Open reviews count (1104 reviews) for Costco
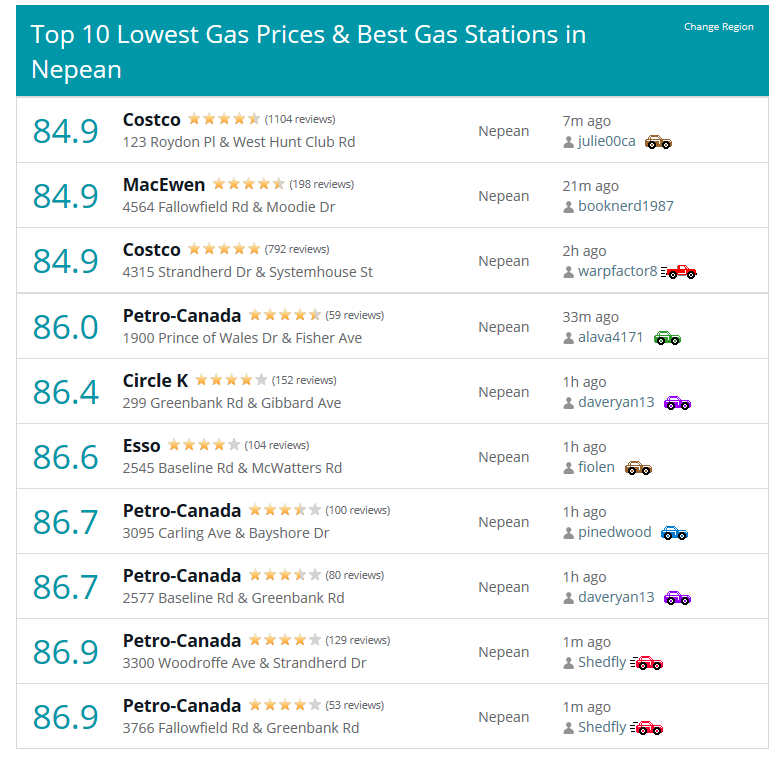 (300, 119)
